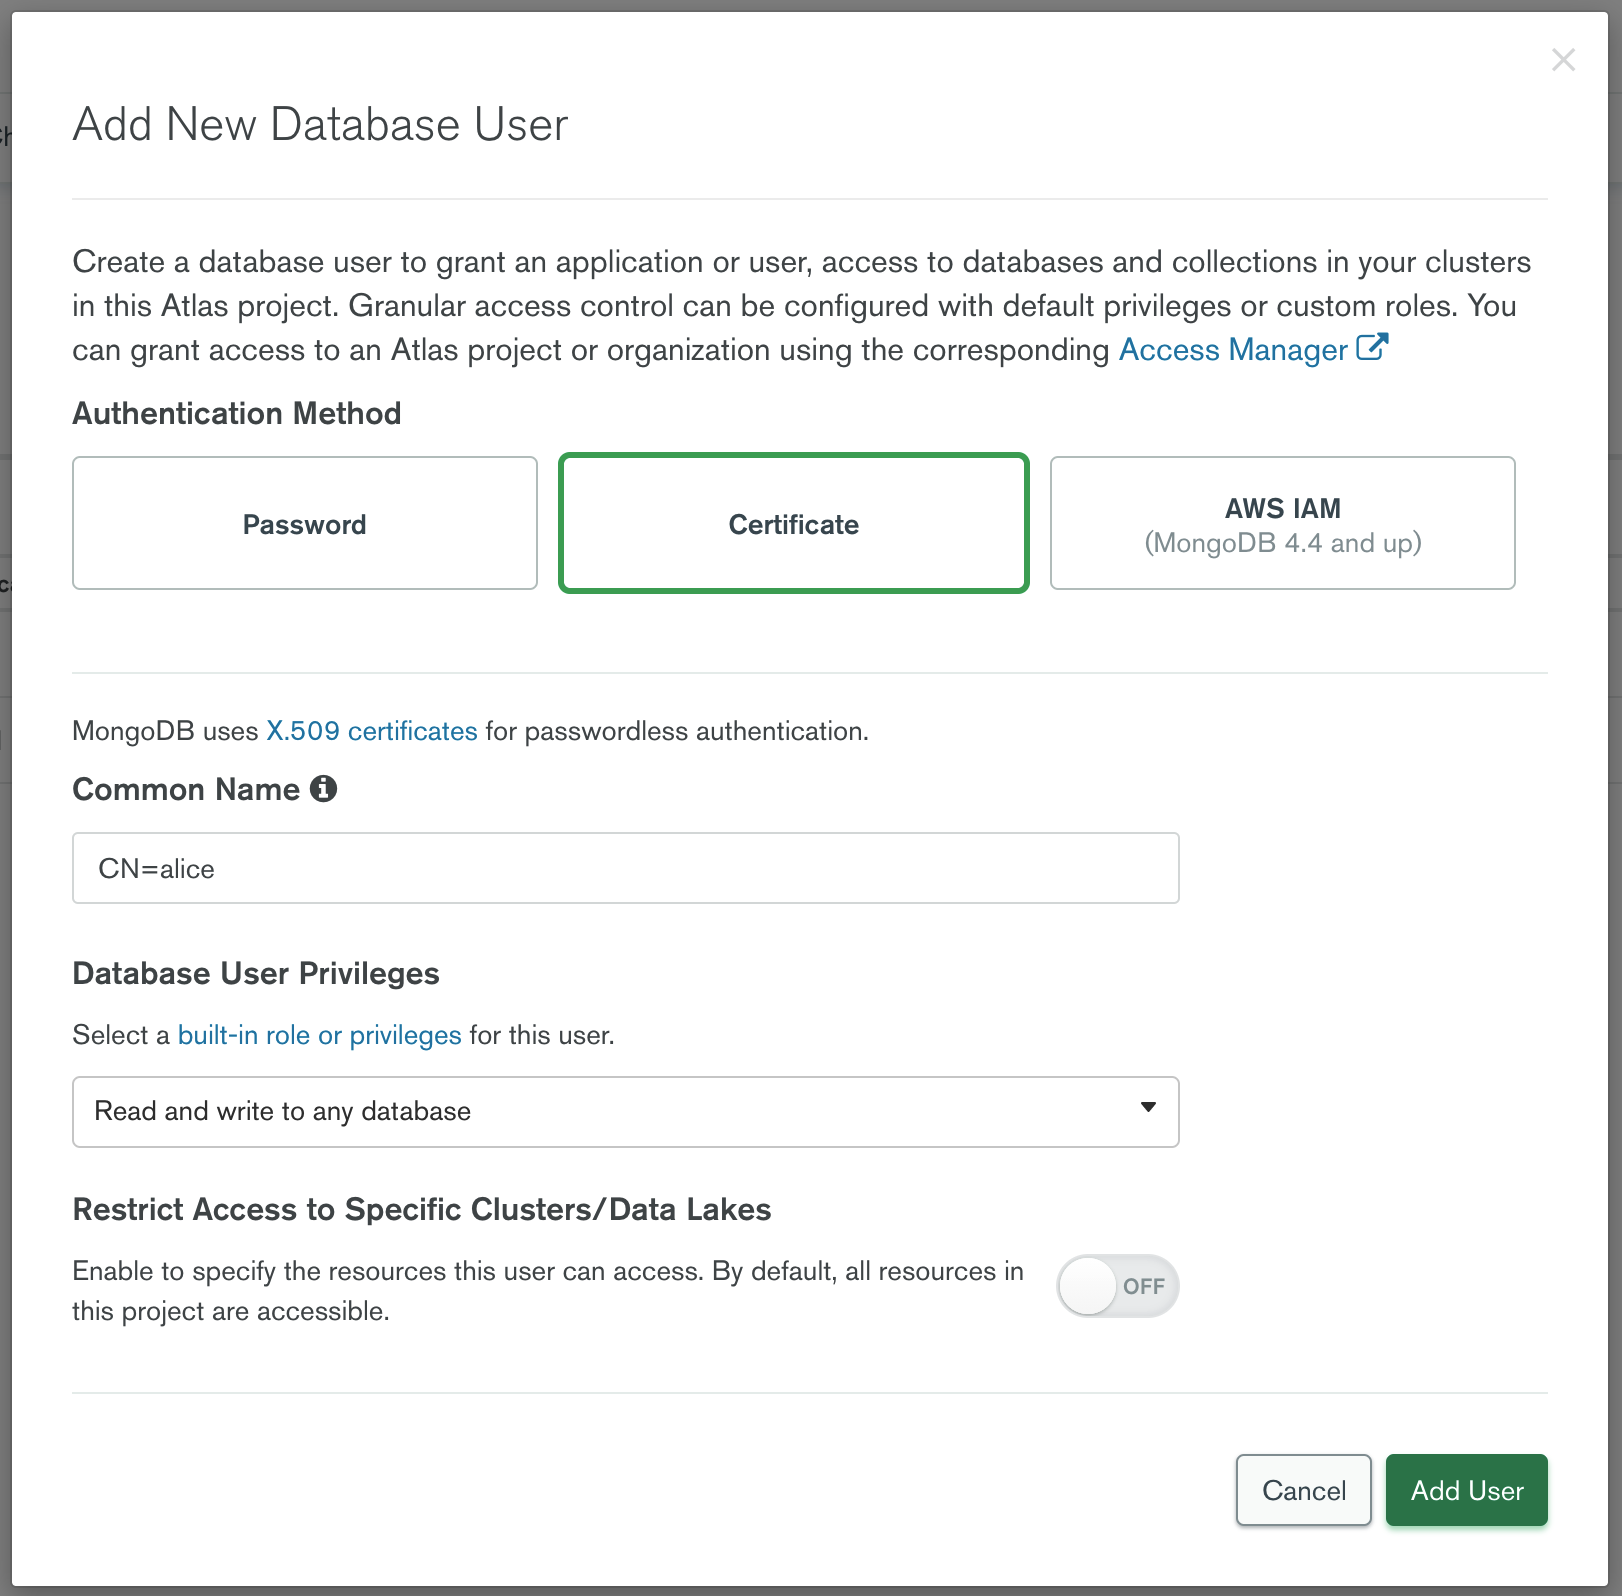Select the AWS IAM authentication method
1622x1596 pixels.
point(1282,523)
